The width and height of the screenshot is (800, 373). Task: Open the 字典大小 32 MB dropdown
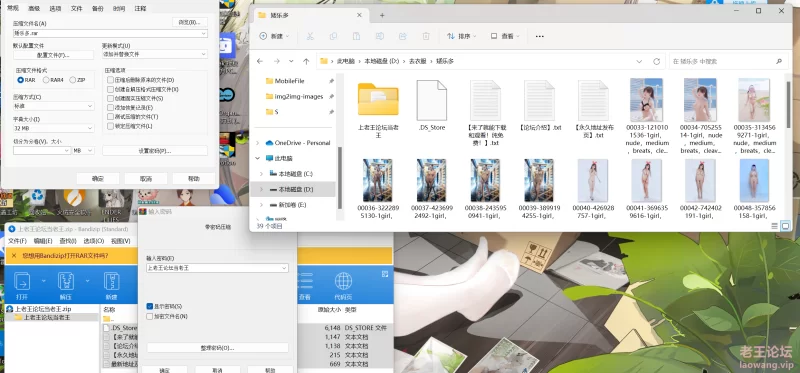click(x=54, y=128)
